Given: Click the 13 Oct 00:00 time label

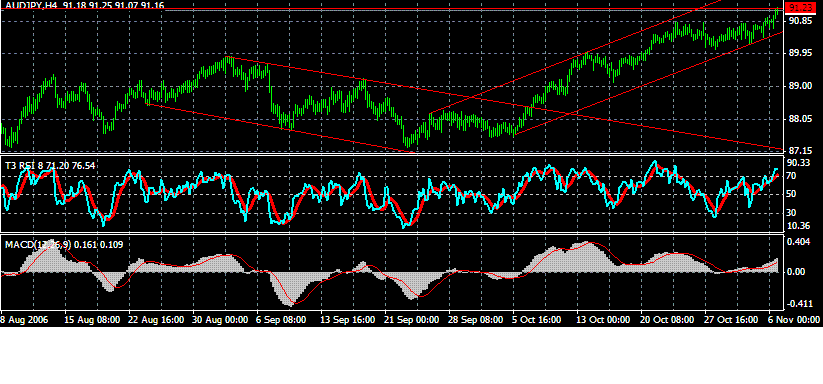Looking at the screenshot, I should click(x=604, y=319).
